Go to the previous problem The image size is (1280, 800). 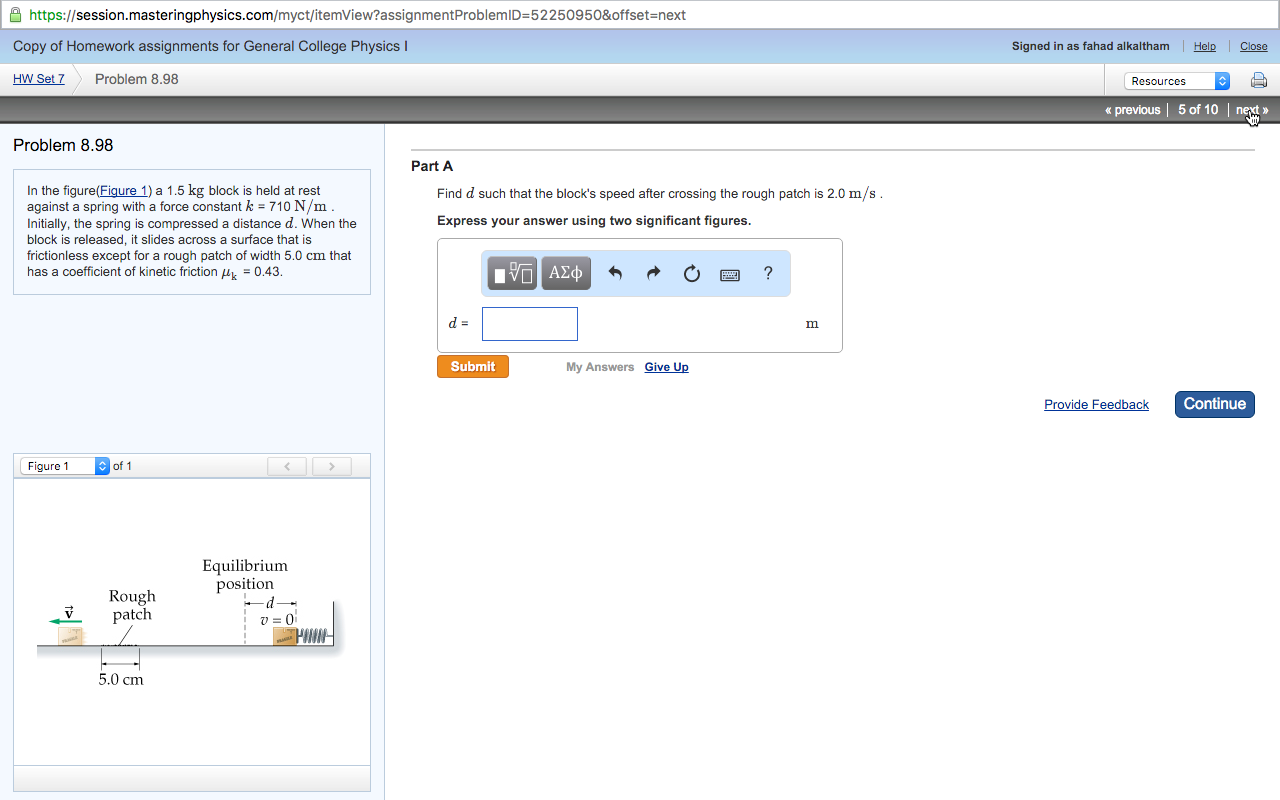[x=1133, y=110]
